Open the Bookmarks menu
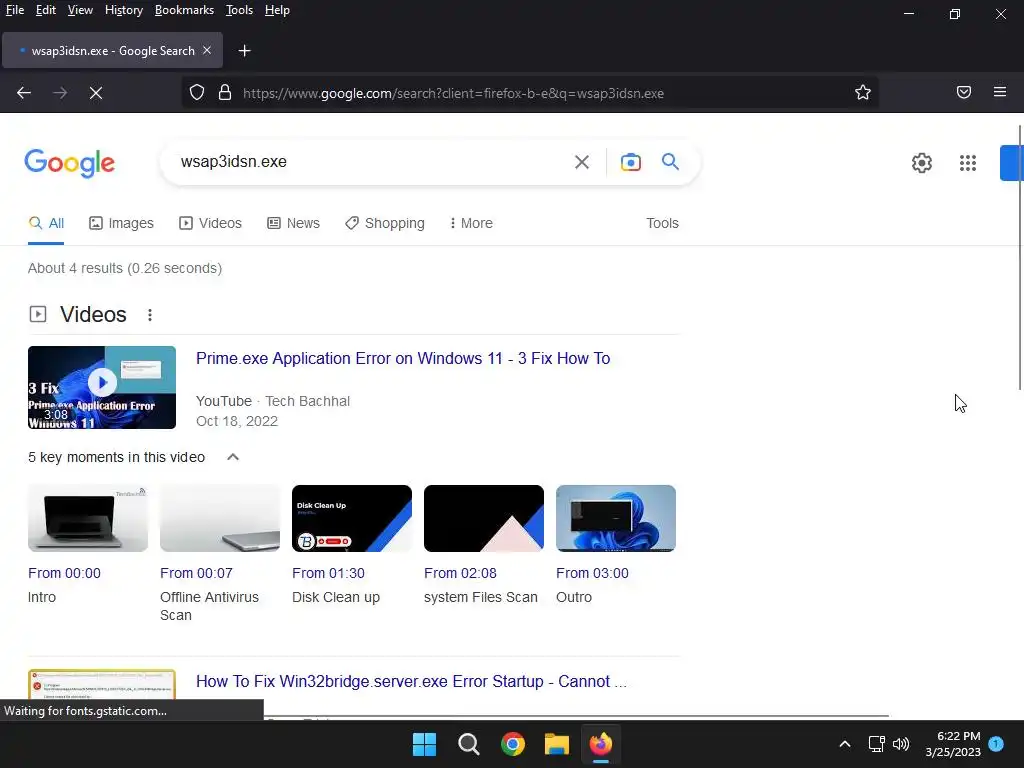Viewport: 1024px width, 768px height. [184, 10]
